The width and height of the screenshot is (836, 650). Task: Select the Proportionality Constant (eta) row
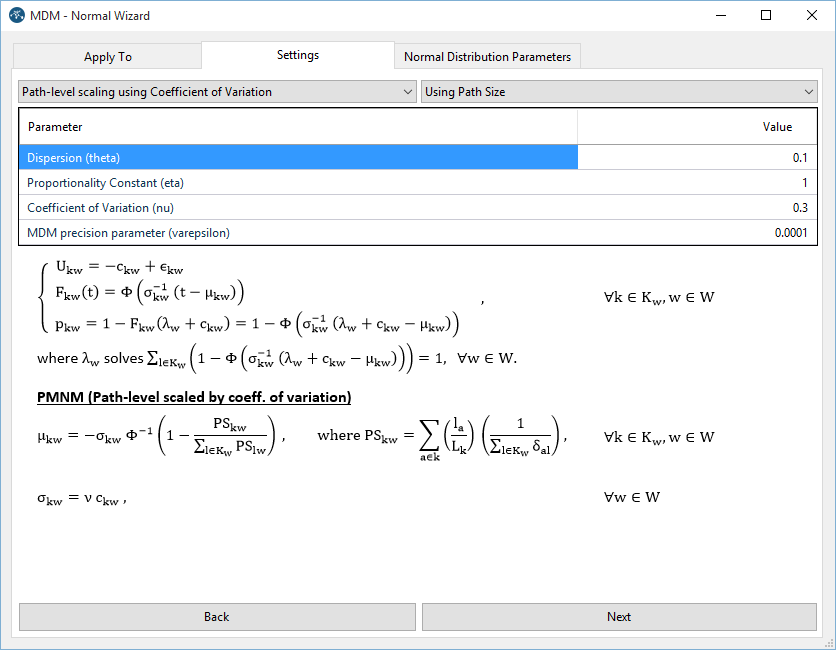coord(298,183)
